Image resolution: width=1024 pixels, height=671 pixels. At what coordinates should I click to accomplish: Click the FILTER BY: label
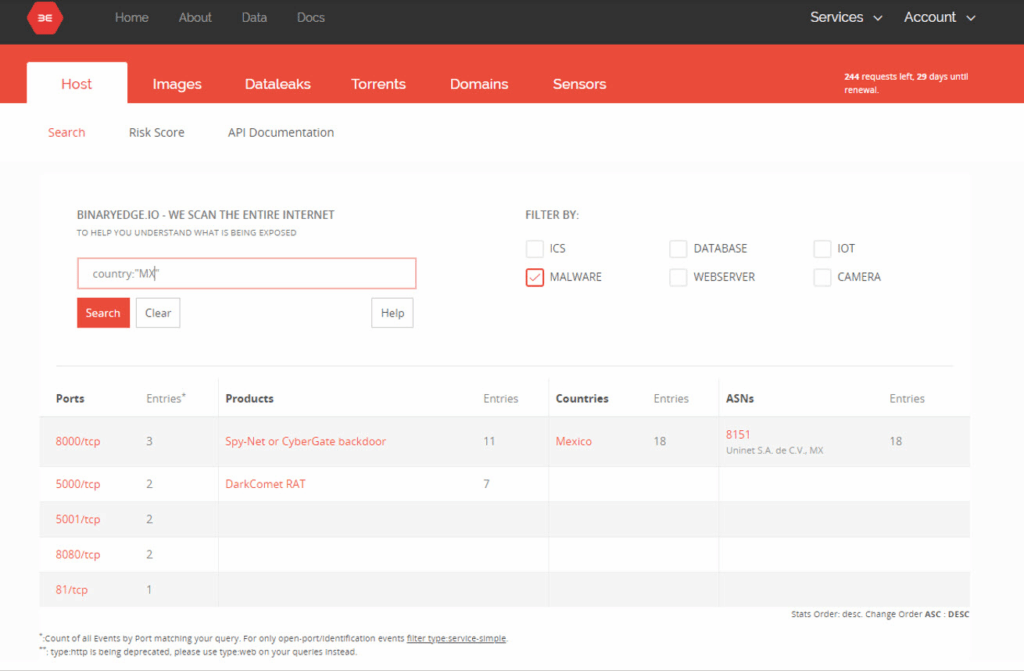point(552,215)
